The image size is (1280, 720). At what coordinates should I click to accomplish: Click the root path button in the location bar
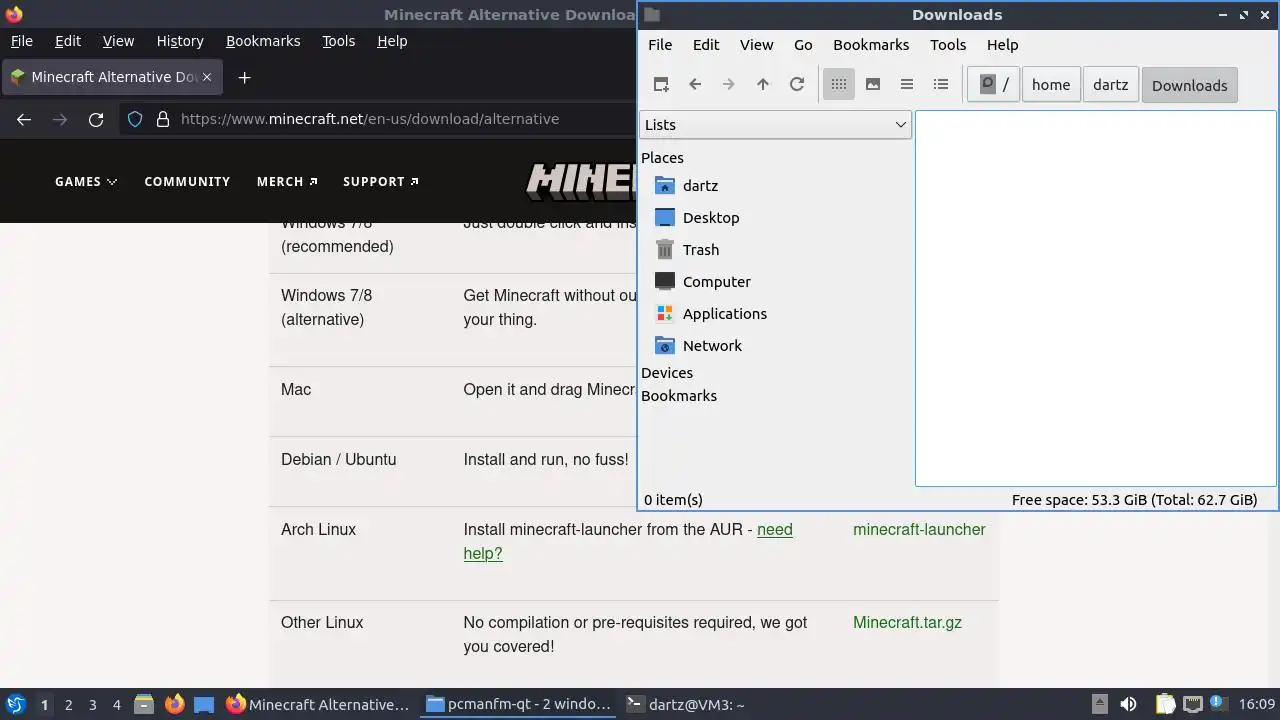[993, 85]
